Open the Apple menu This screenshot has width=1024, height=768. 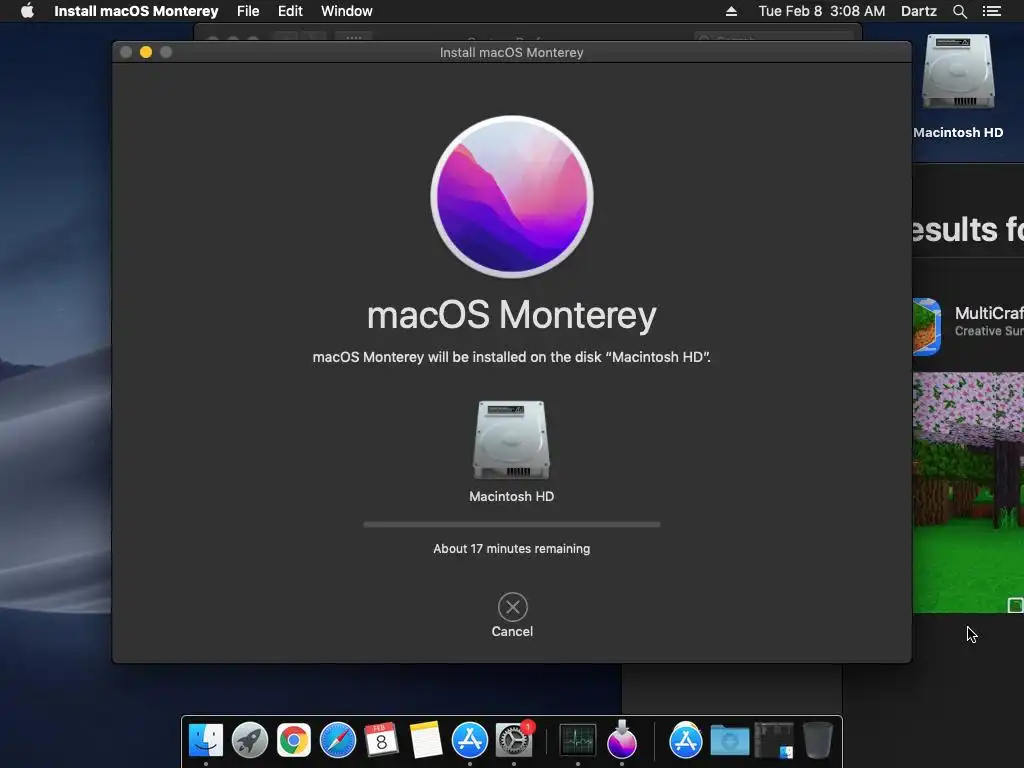[27, 11]
